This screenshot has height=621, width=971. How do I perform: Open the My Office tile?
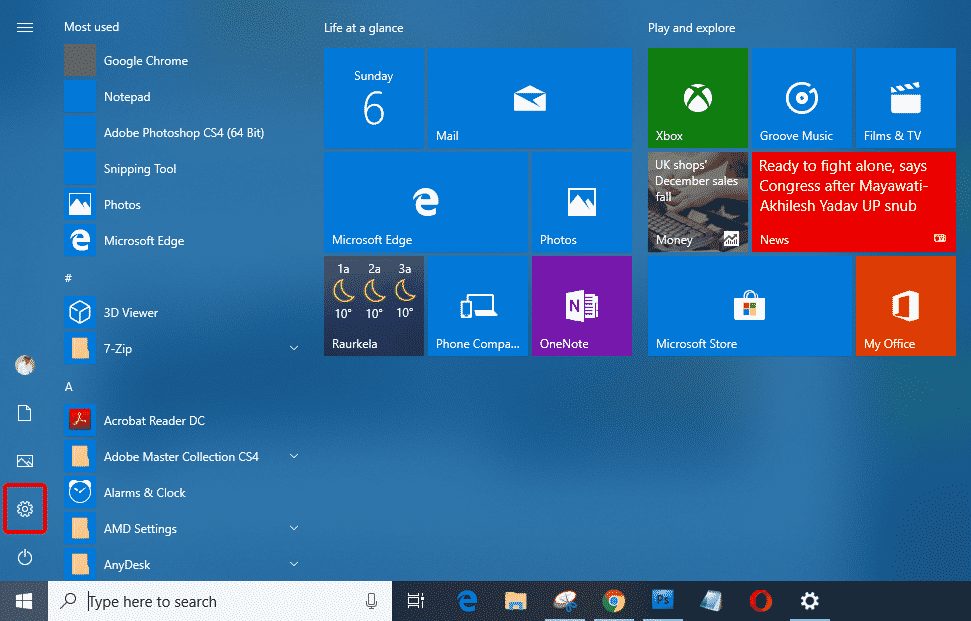[x=906, y=306]
